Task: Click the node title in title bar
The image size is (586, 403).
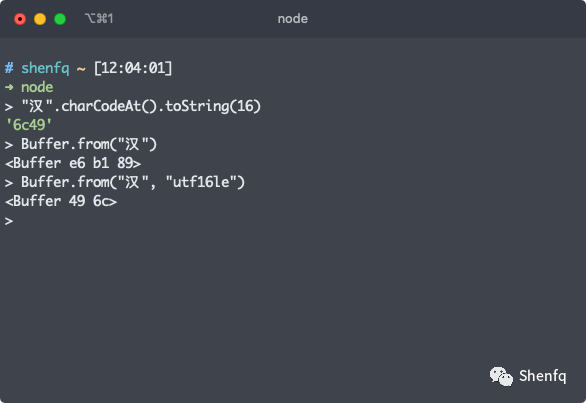Action: click(x=293, y=19)
